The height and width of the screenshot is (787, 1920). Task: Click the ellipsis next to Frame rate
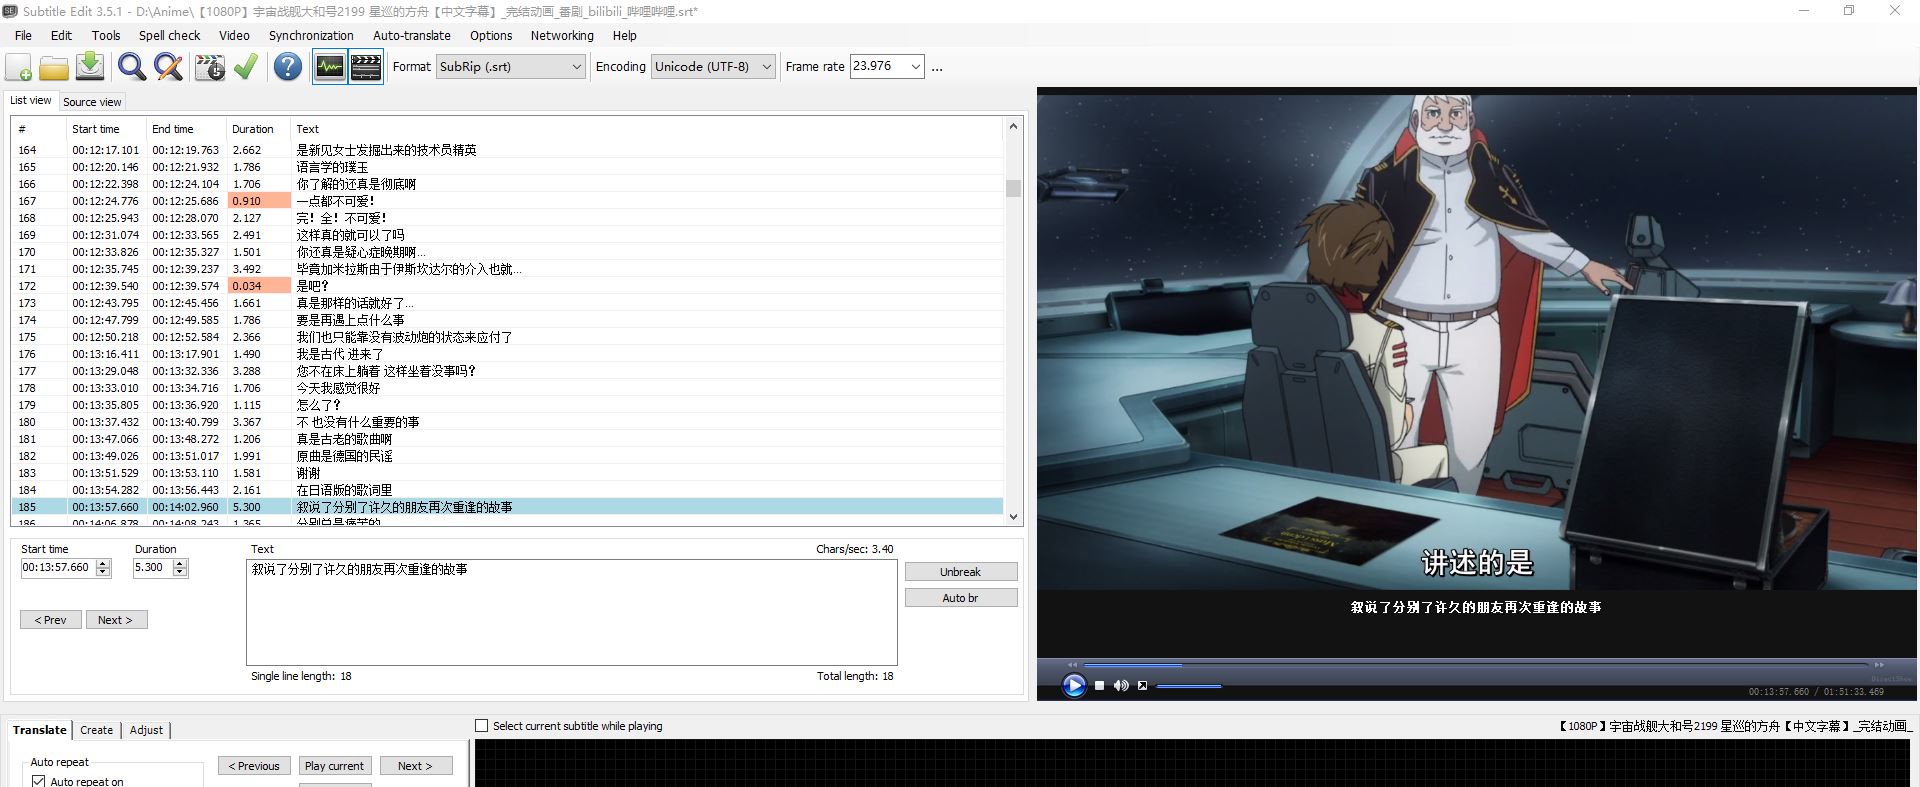point(937,67)
